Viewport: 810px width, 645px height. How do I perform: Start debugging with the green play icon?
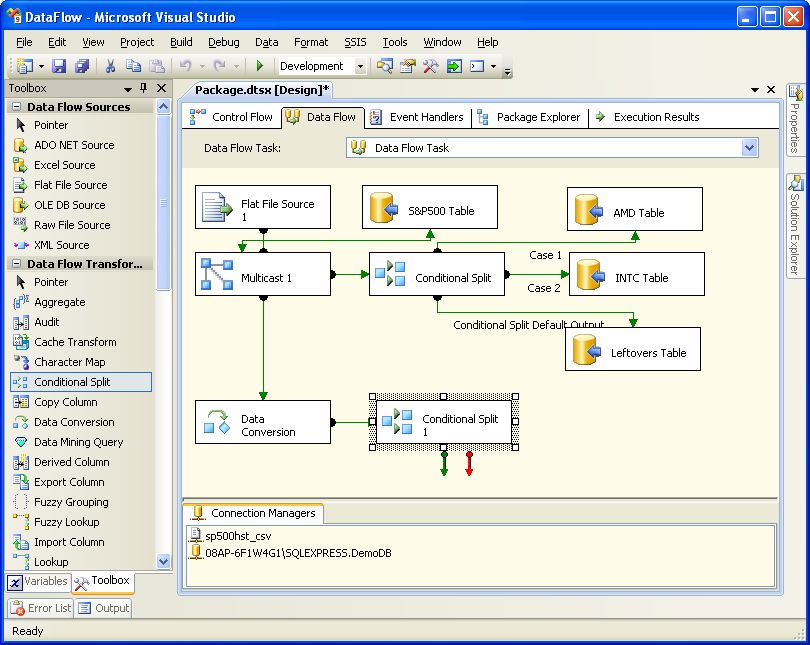pyautogui.click(x=260, y=66)
